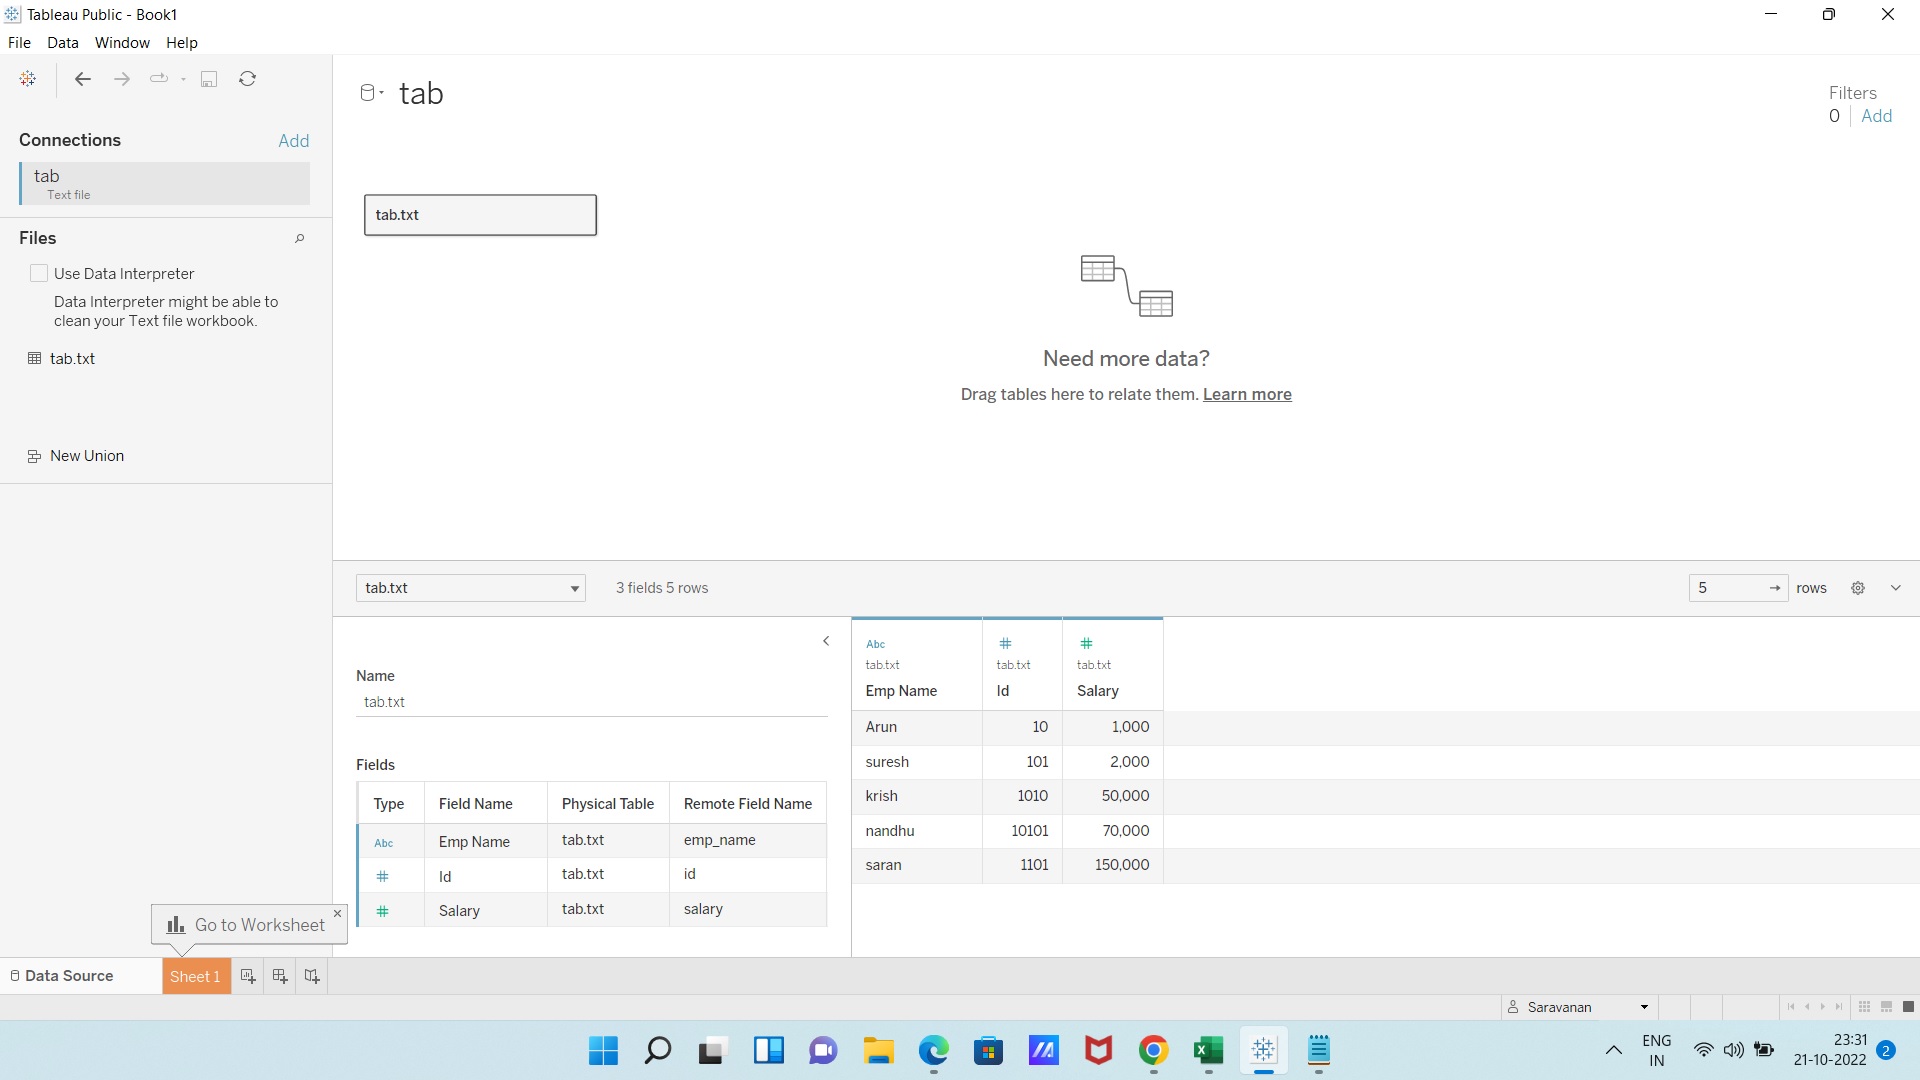
Task: Click the Learn more link
Action: (x=1247, y=394)
